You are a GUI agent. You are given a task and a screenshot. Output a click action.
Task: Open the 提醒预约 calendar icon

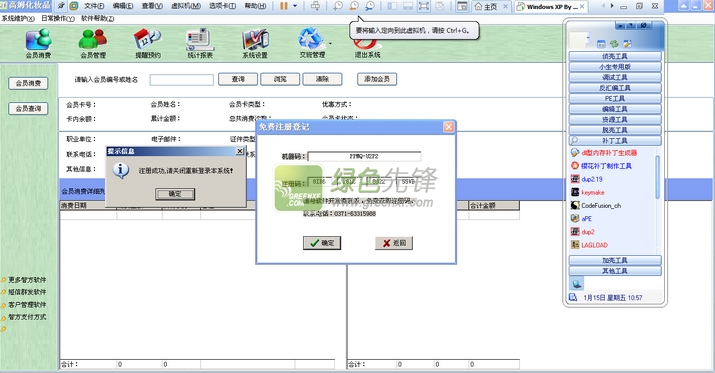pos(147,43)
